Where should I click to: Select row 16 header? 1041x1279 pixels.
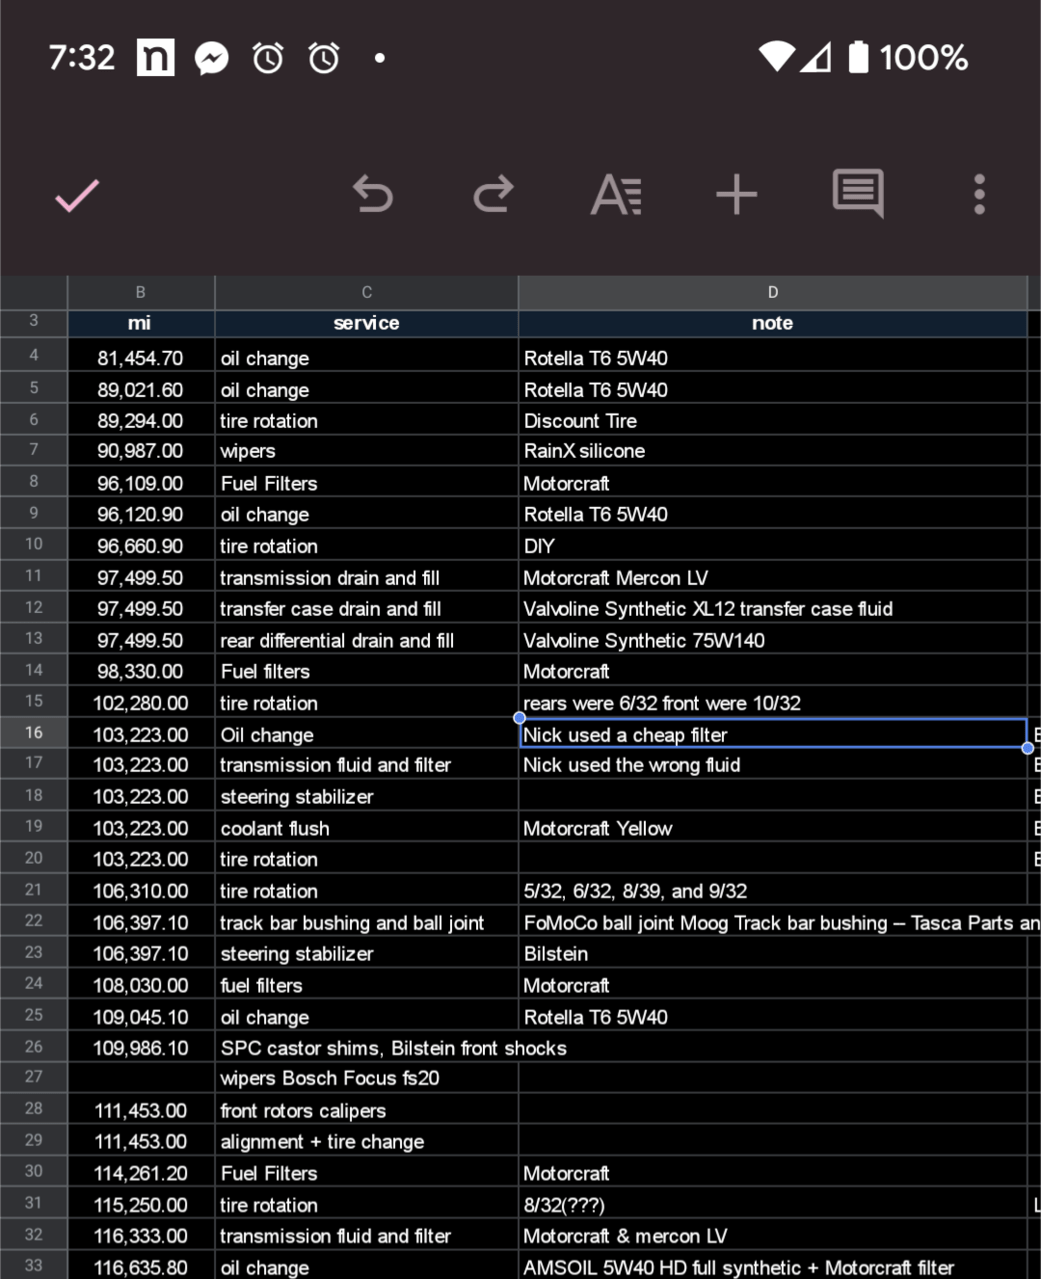(34, 733)
